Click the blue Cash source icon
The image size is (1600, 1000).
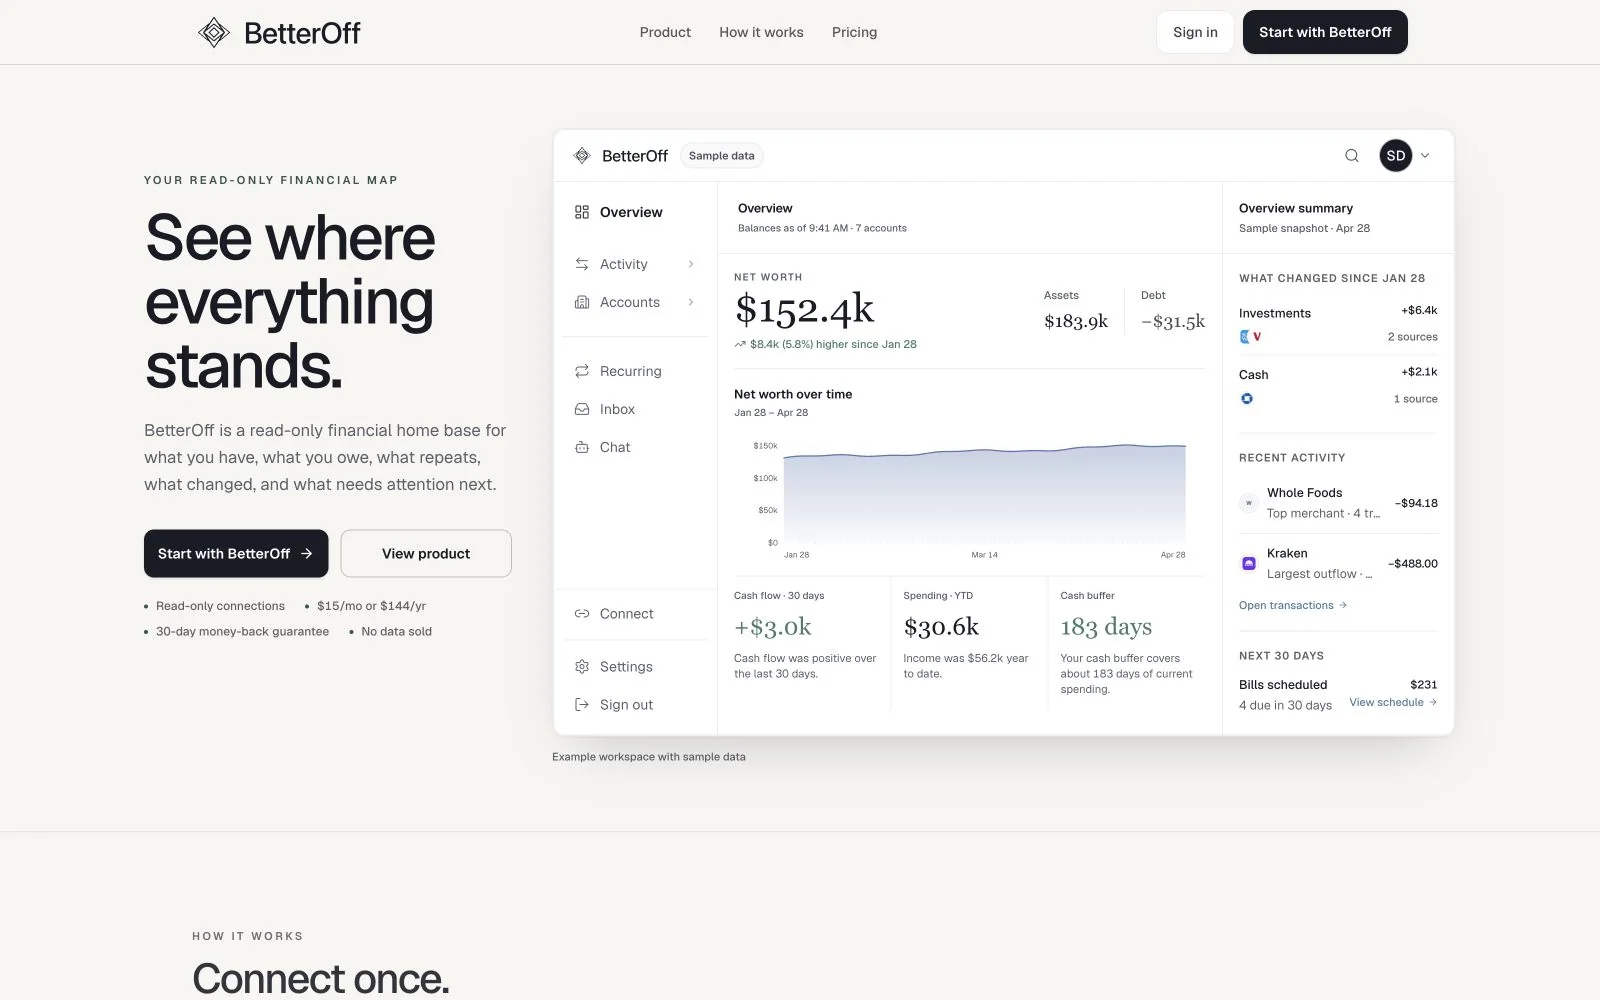tap(1246, 398)
